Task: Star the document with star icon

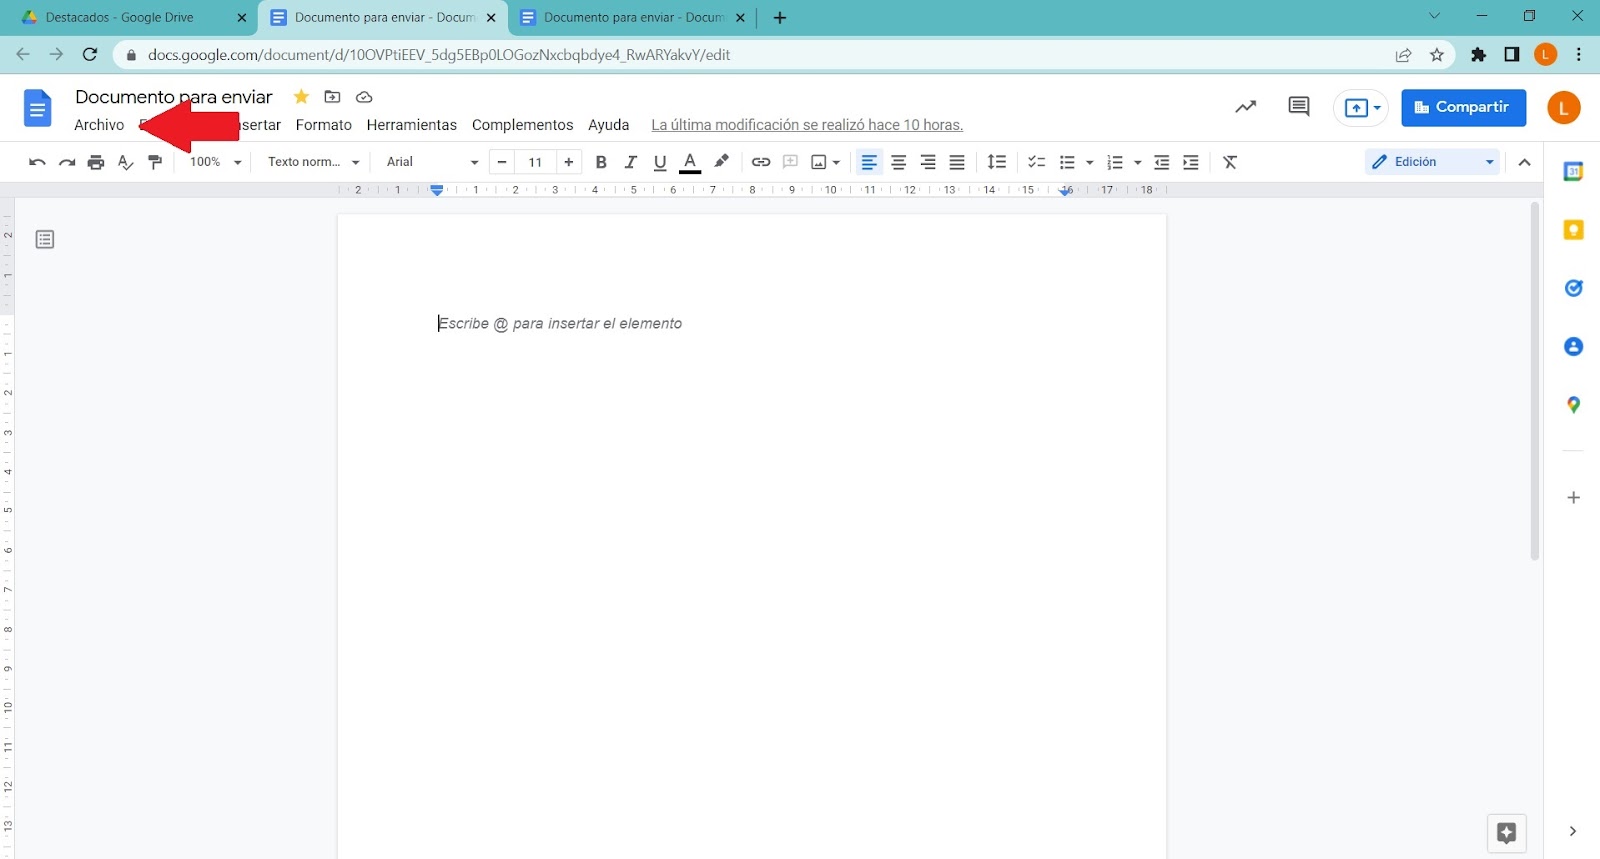Action: tap(301, 97)
